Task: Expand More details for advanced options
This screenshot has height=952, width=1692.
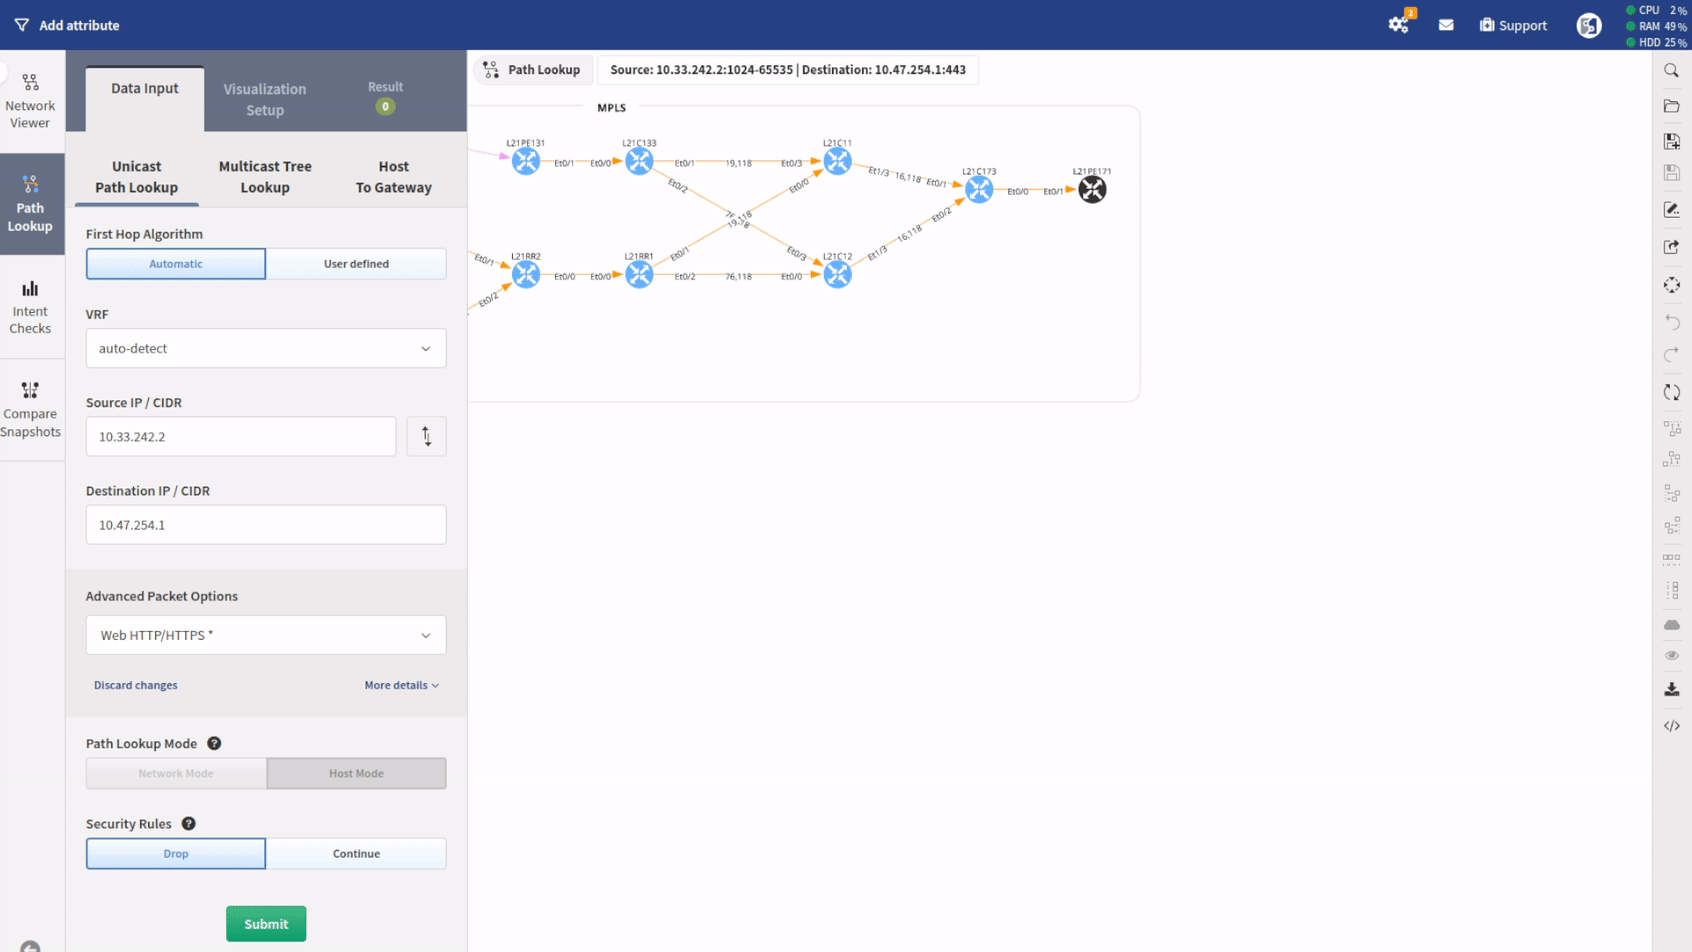Action: (401, 686)
